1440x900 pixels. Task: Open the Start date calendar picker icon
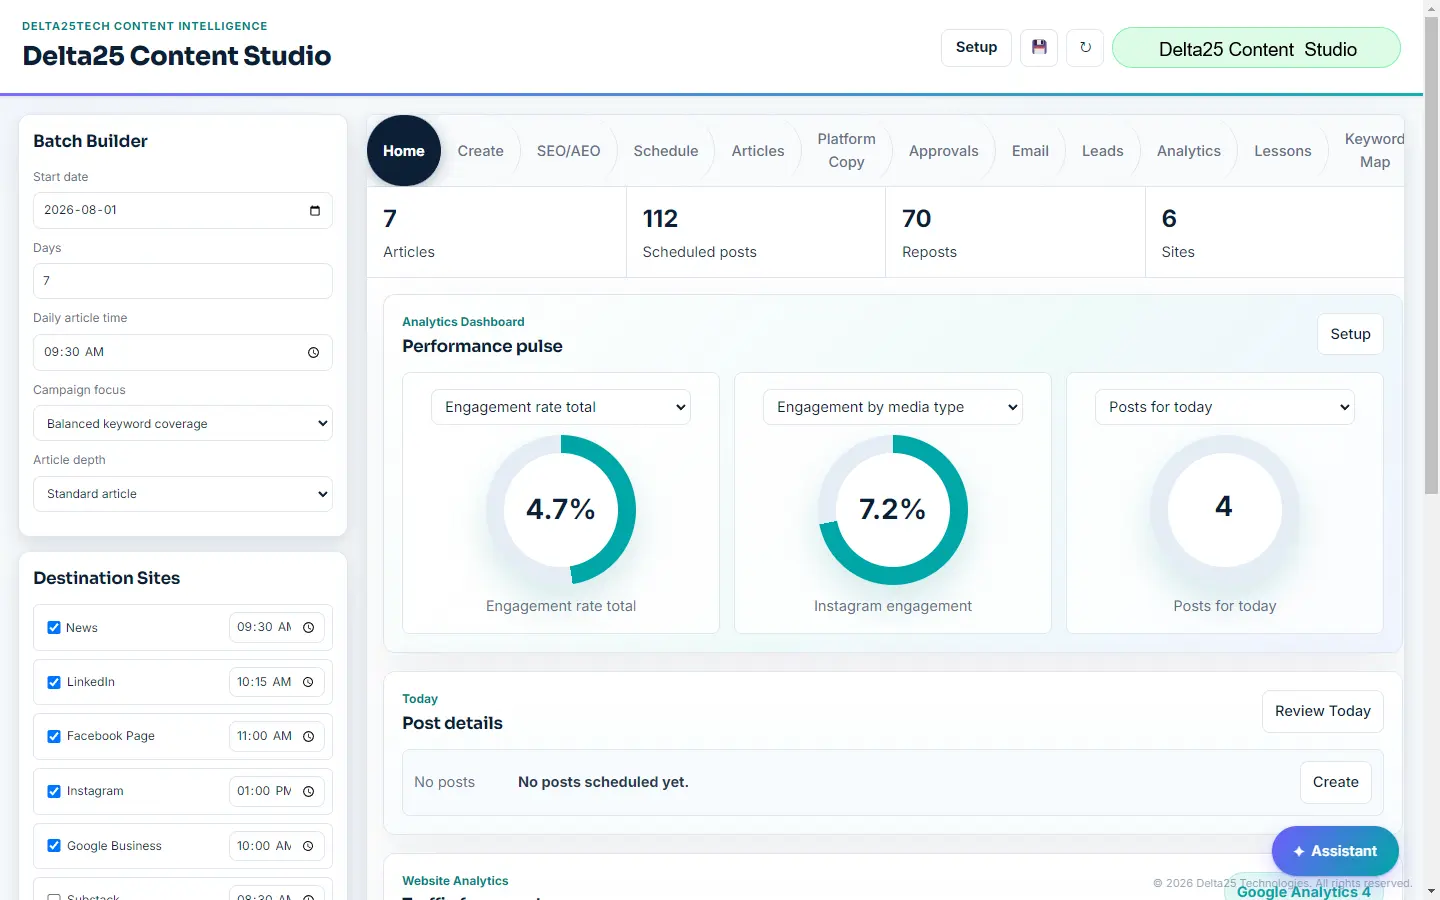tap(315, 210)
